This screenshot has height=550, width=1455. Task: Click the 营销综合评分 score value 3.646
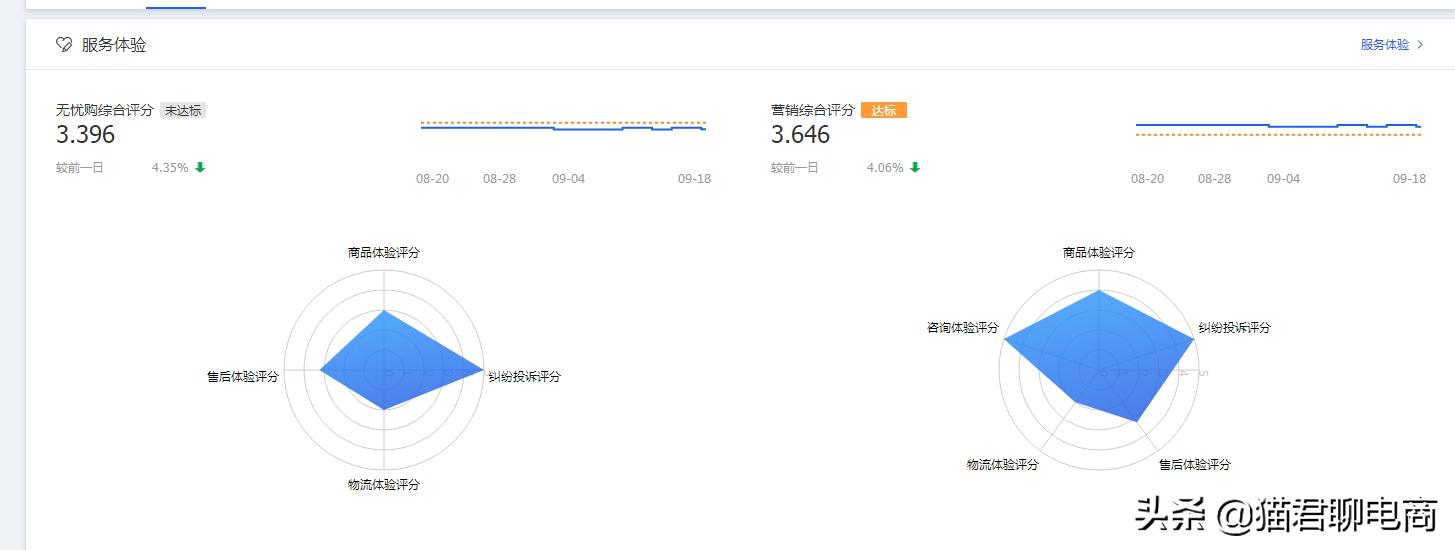point(801,135)
